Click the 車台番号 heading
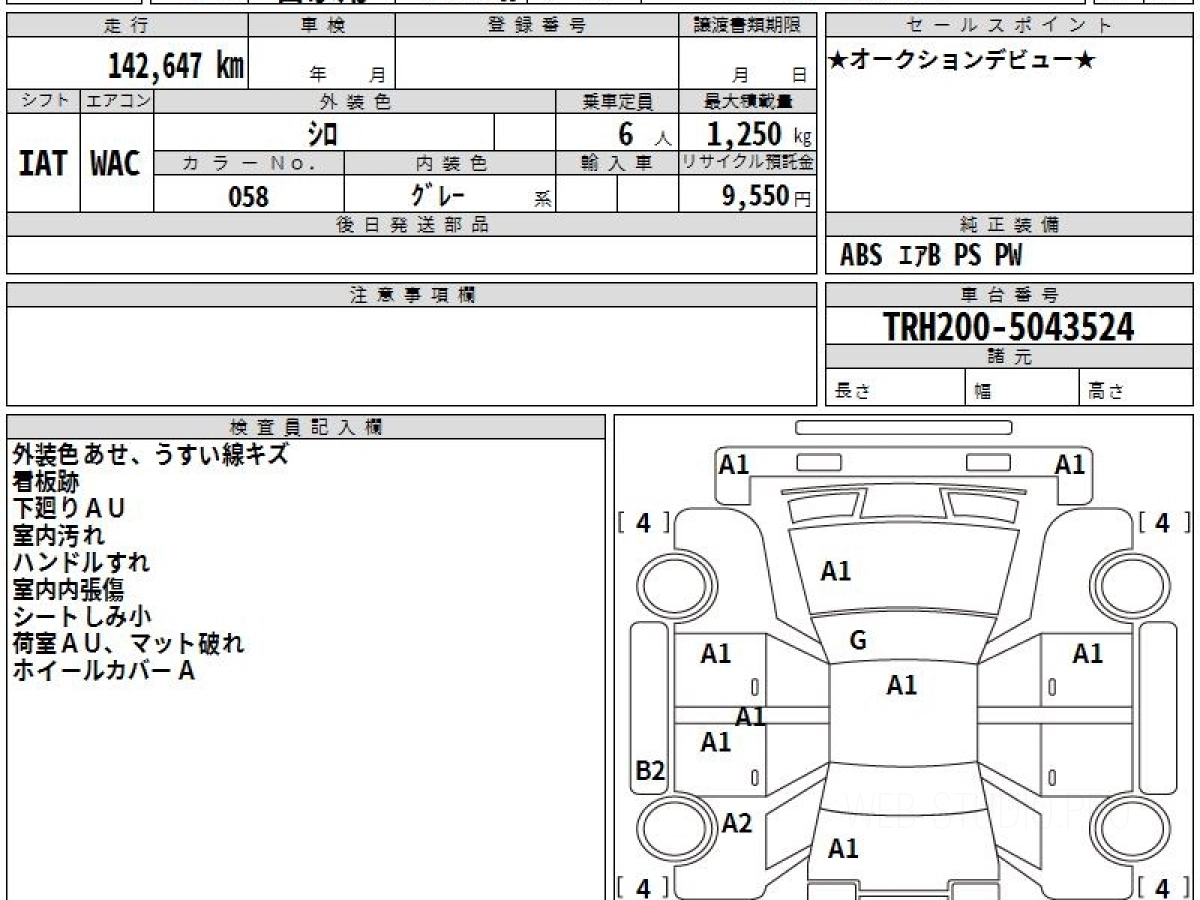The height and width of the screenshot is (900, 1200). click(x=1009, y=295)
